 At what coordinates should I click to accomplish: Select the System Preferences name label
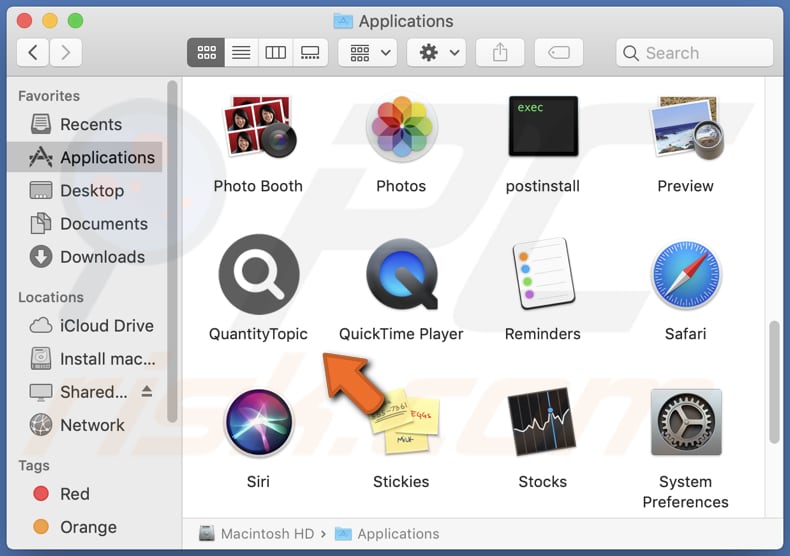pos(686,492)
